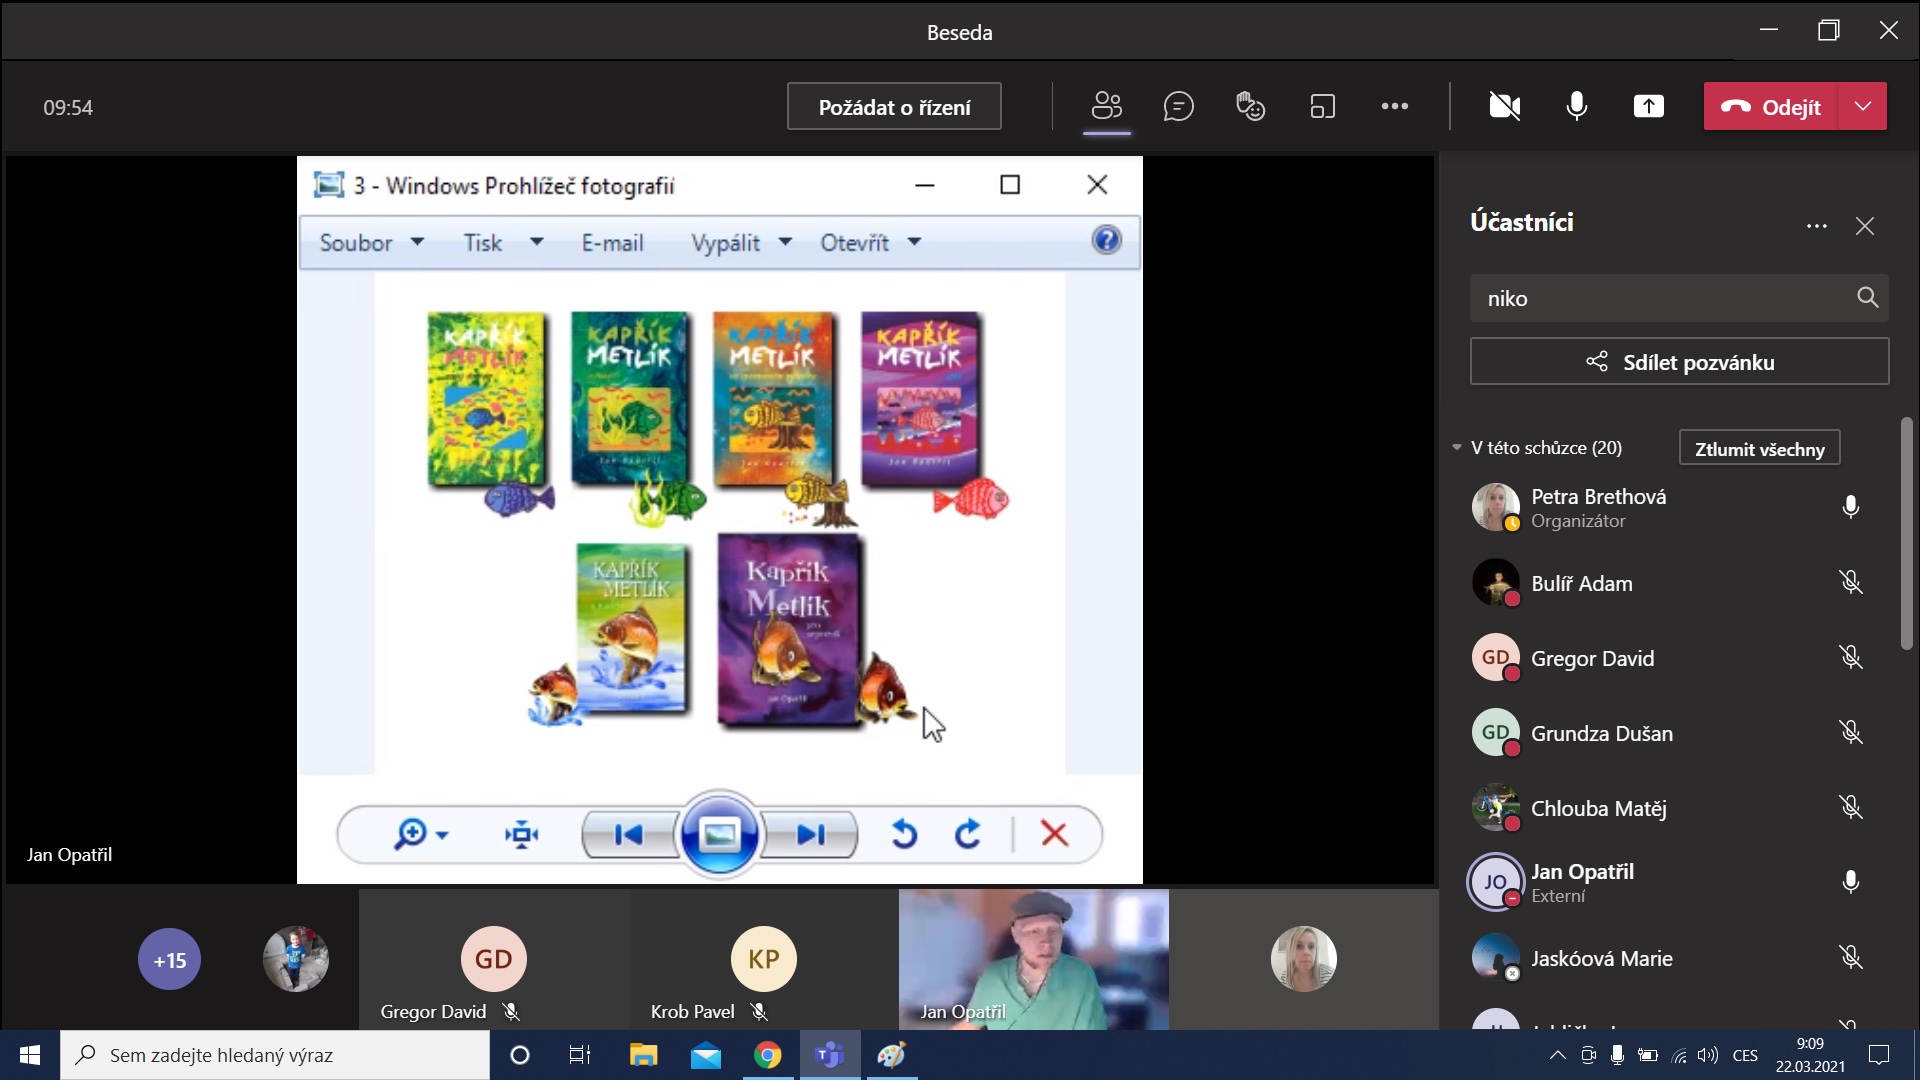This screenshot has height=1080, width=1920.
Task: Show the participants panel icon
Action: pyautogui.click(x=1106, y=106)
